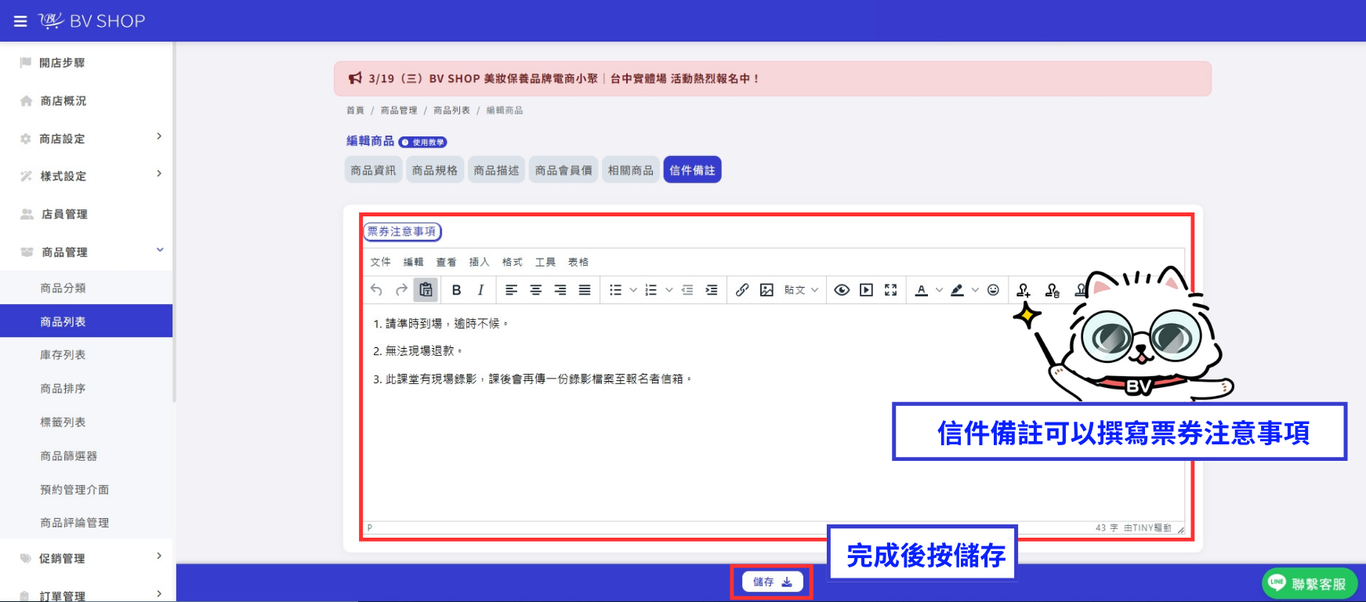
Task: Contact support via 聯繫客服 button
Action: (1310, 583)
